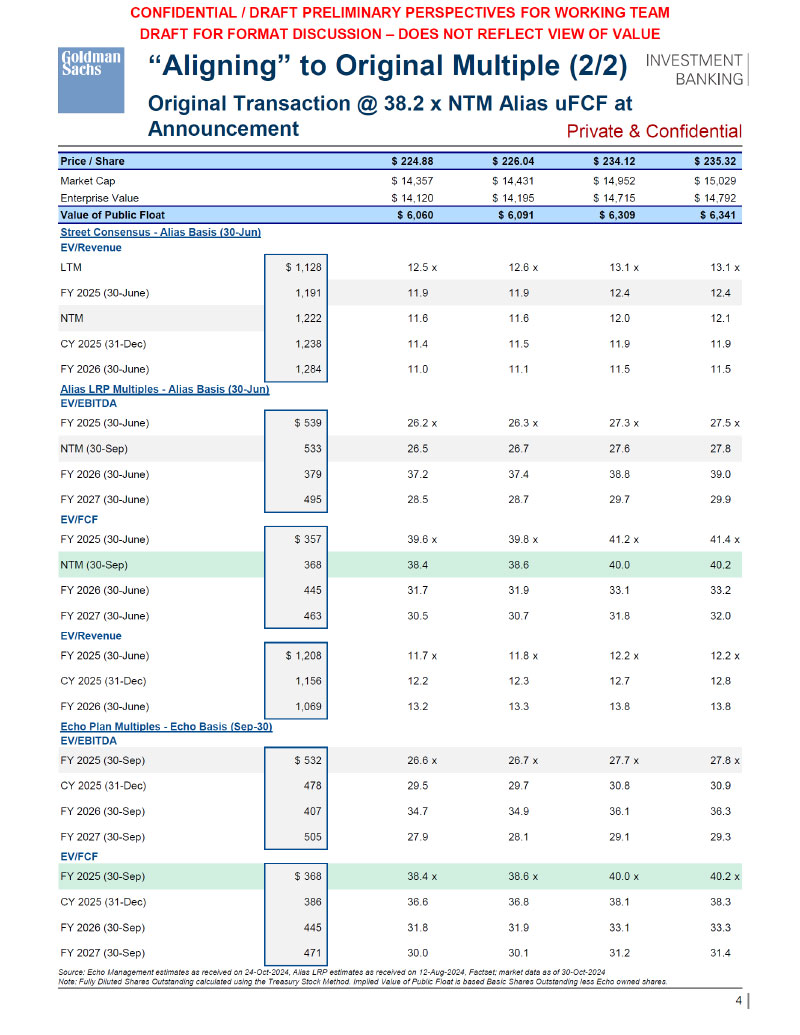Click the 'Private & Confidential' red text

click(x=654, y=131)
